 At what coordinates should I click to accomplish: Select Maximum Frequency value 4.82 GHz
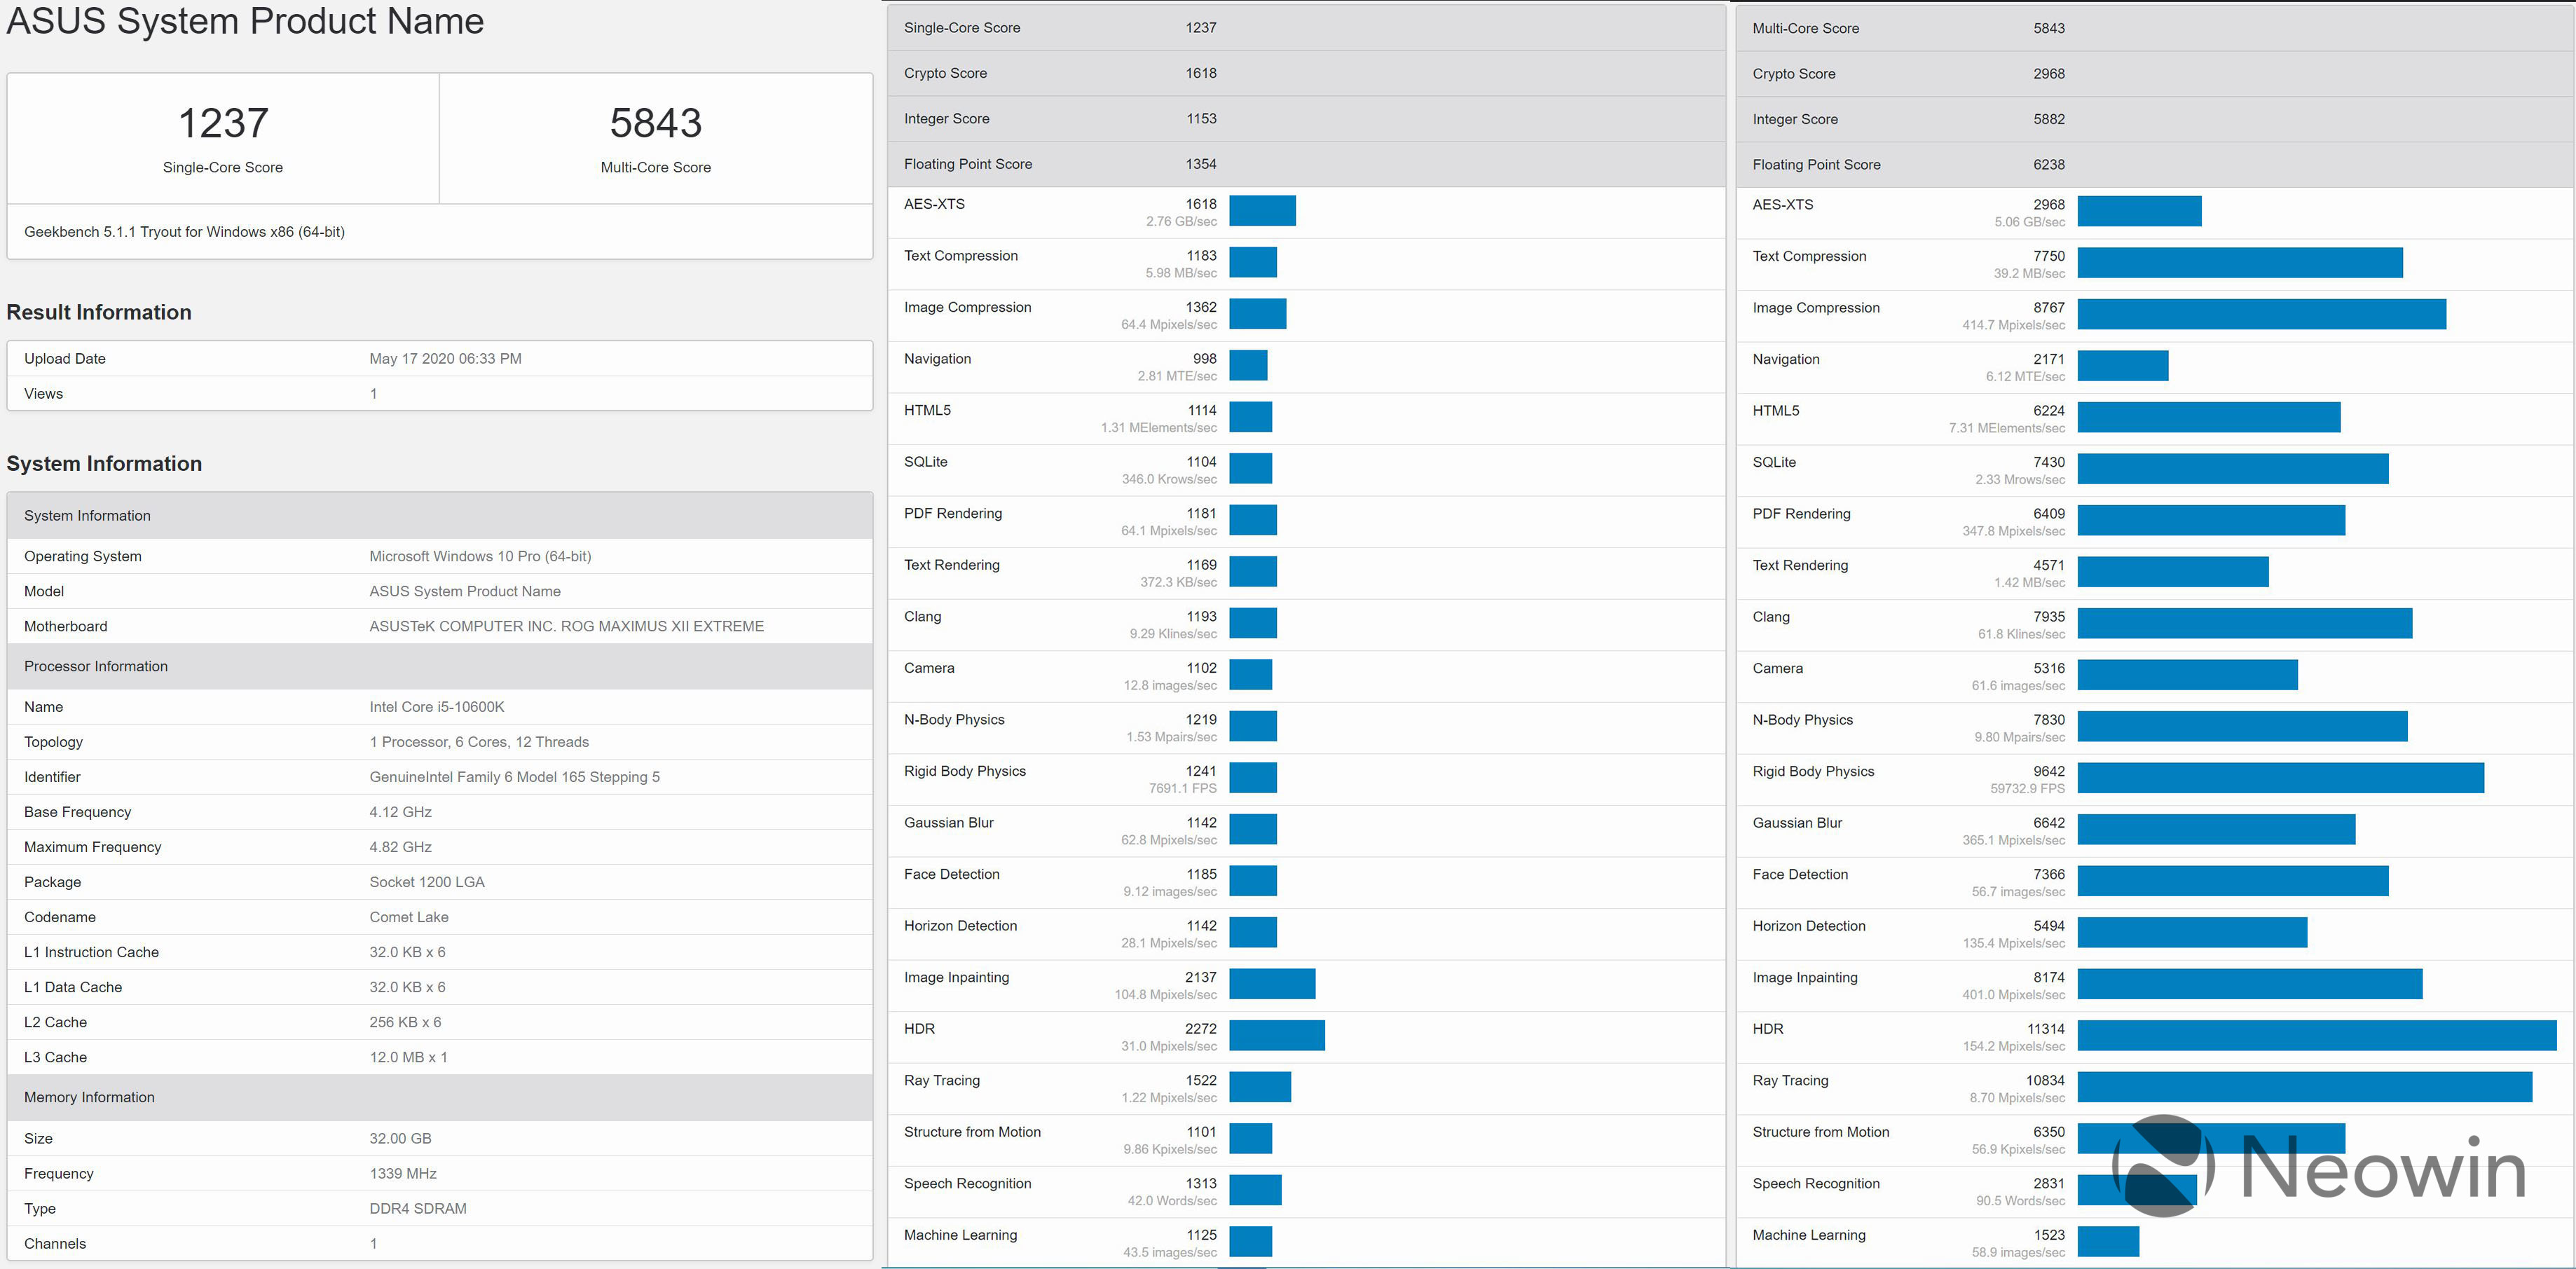point(400,846)
